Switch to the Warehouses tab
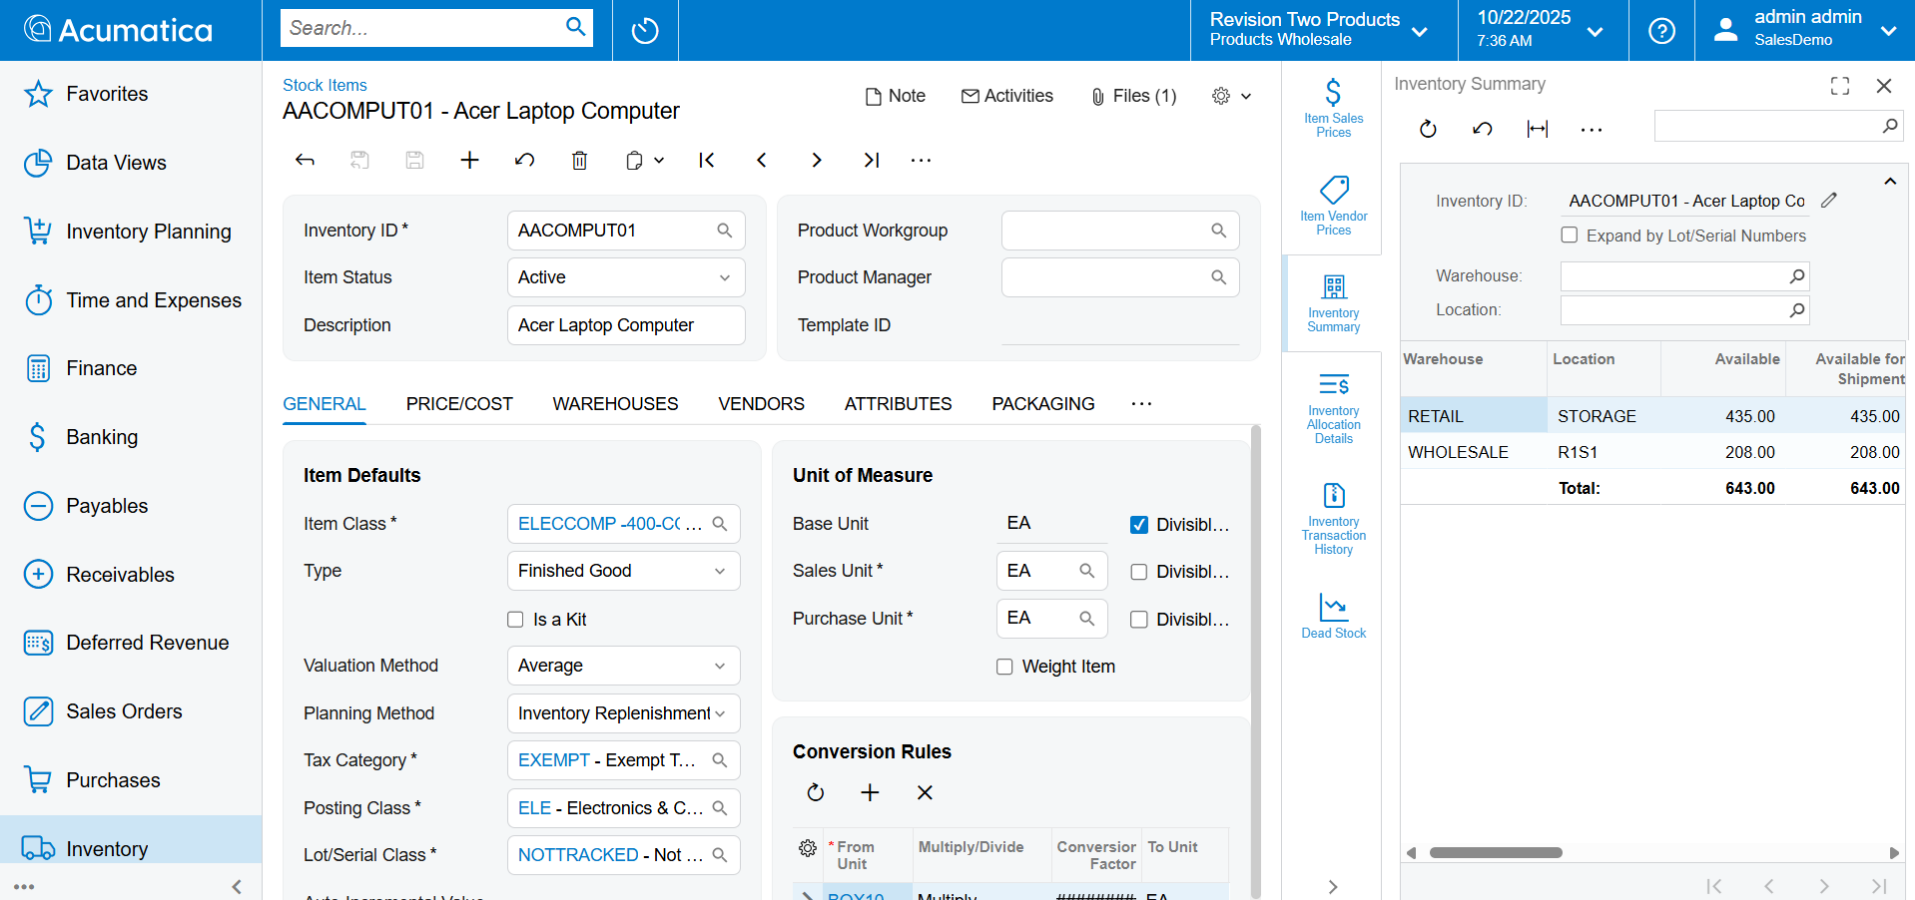 615,404
